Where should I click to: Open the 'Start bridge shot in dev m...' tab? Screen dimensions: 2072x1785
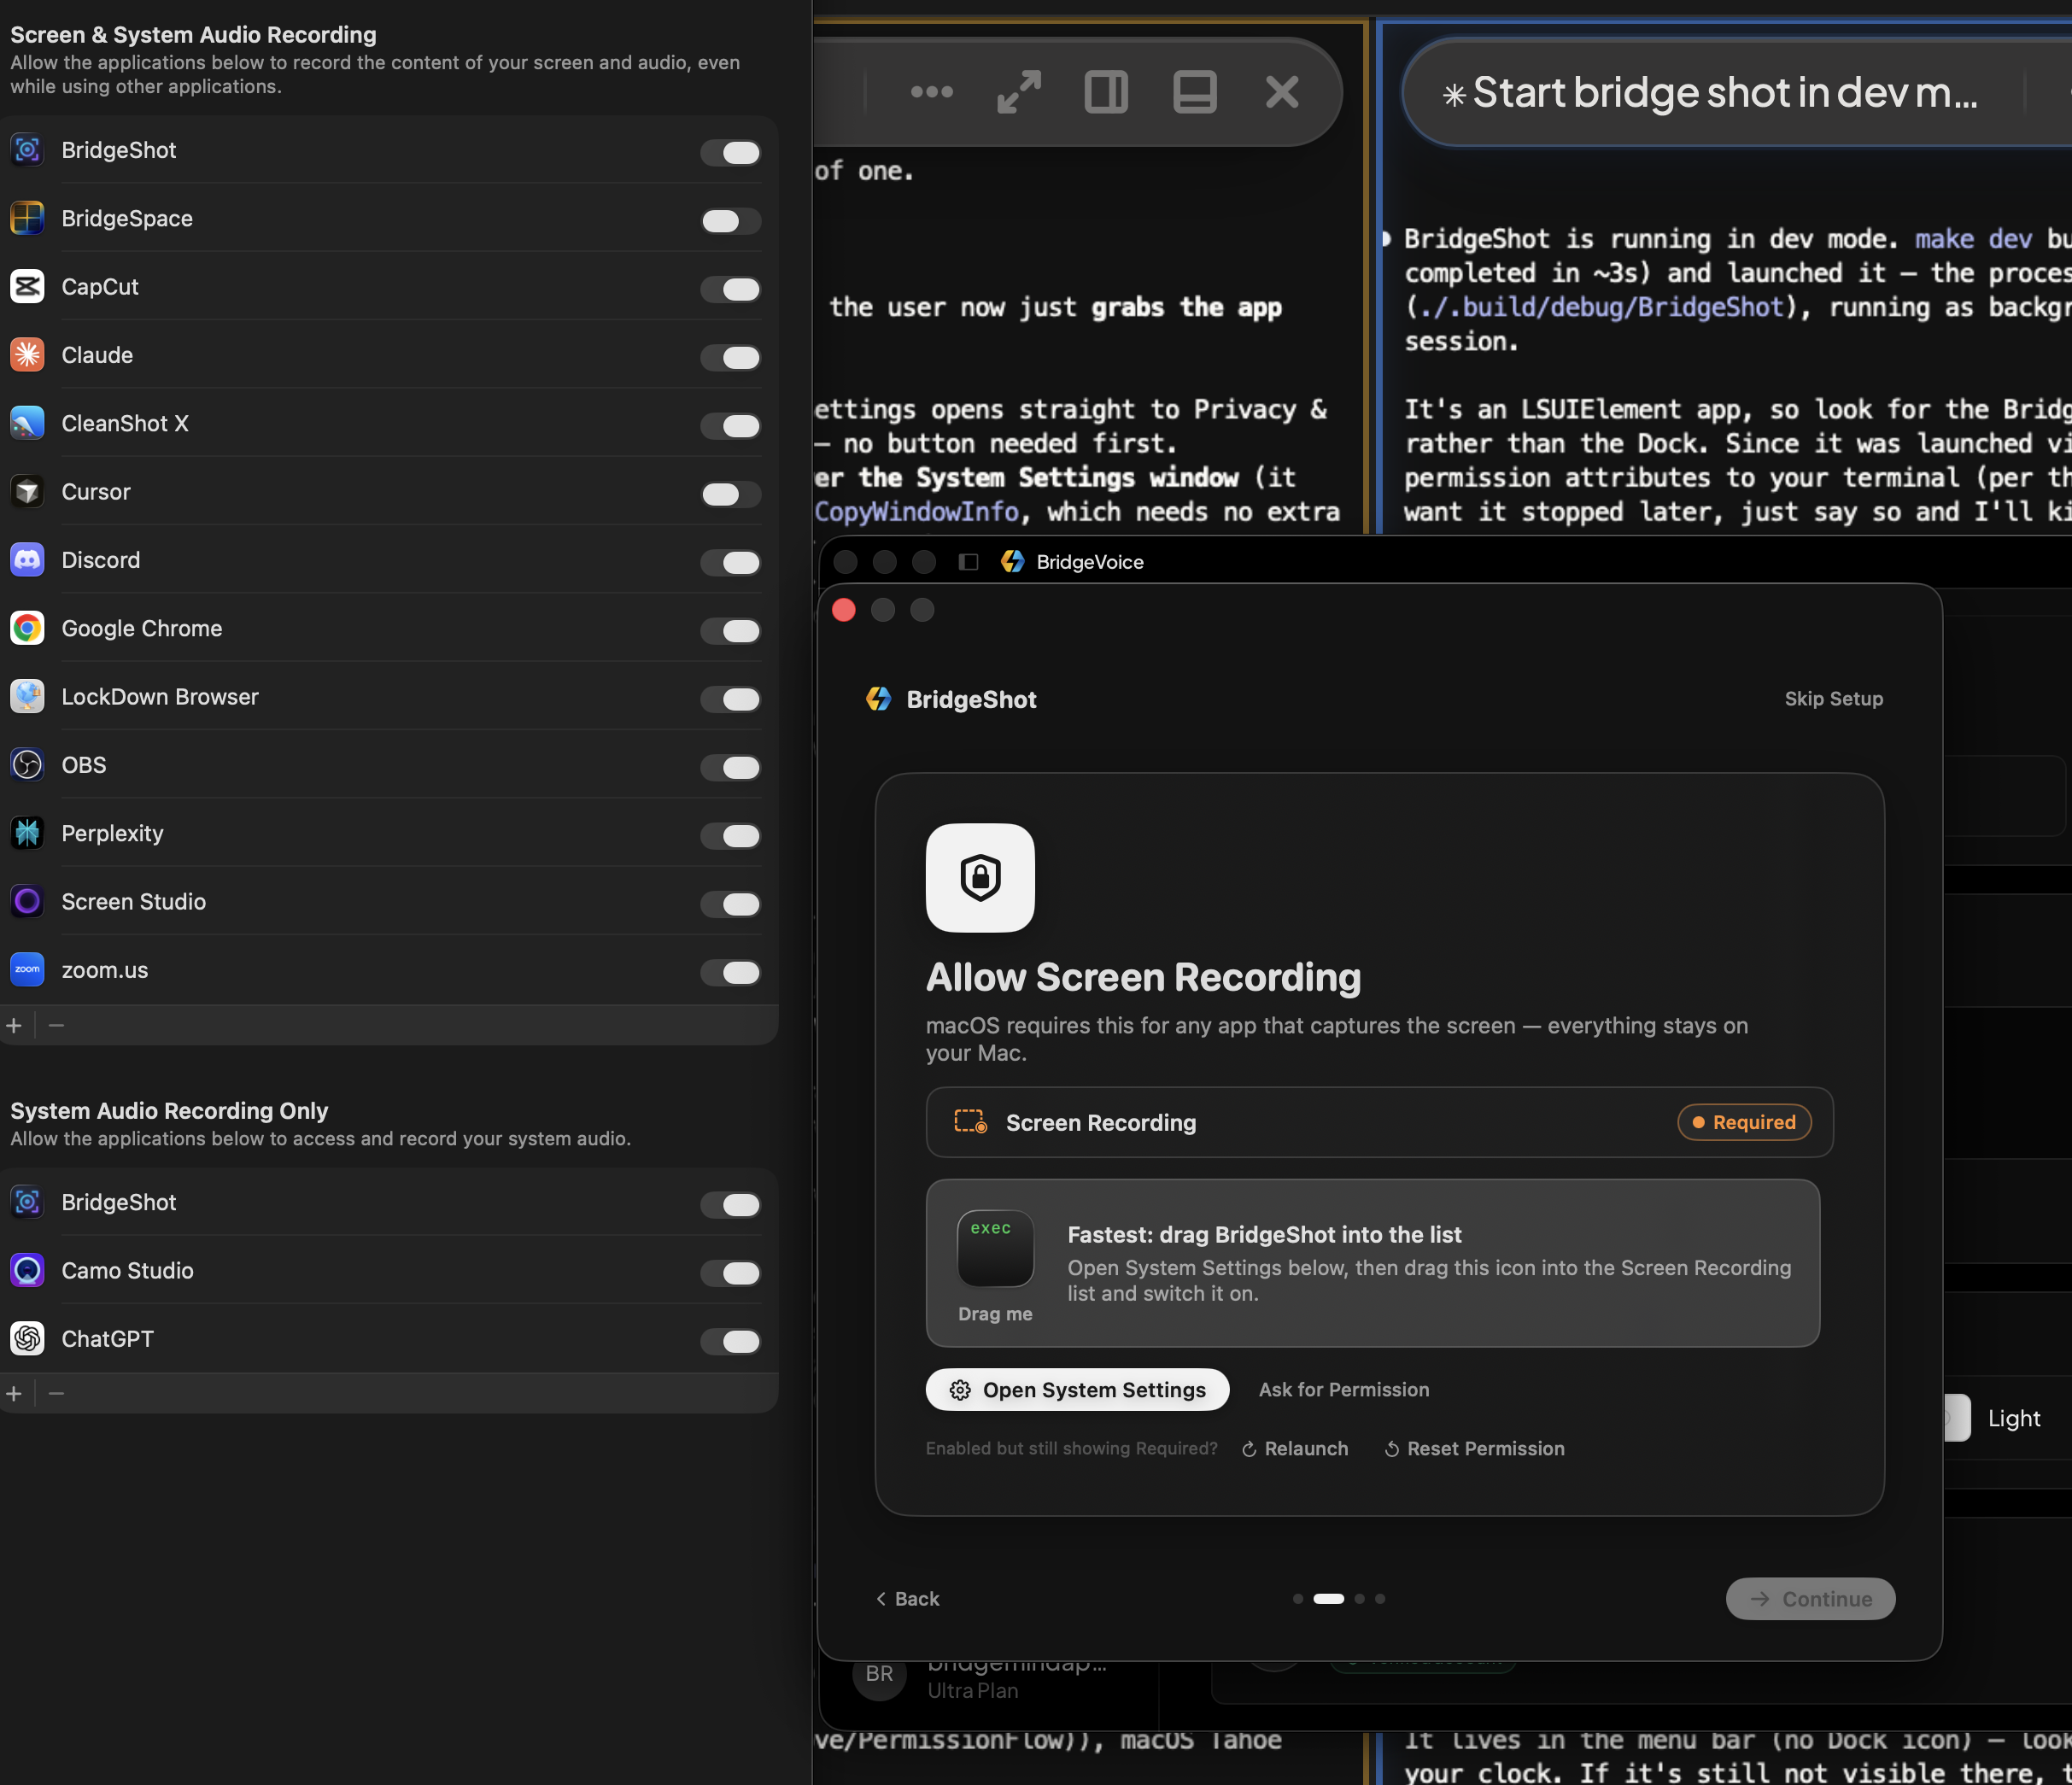[x=1710, y=93]
